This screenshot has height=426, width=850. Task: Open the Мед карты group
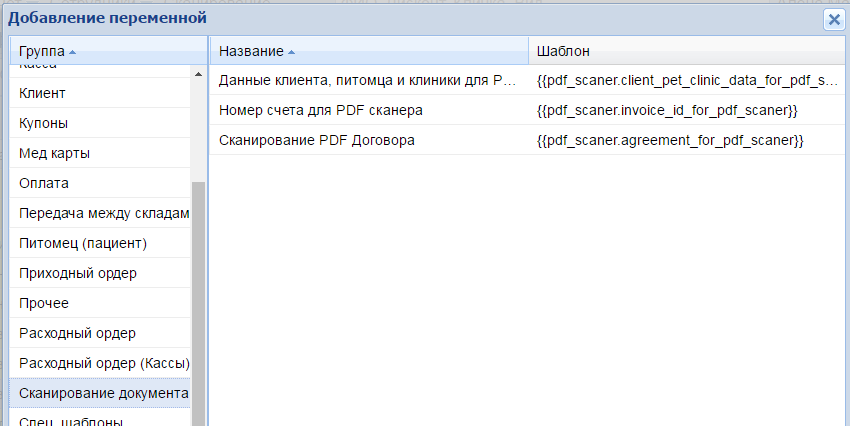[55, 153]
